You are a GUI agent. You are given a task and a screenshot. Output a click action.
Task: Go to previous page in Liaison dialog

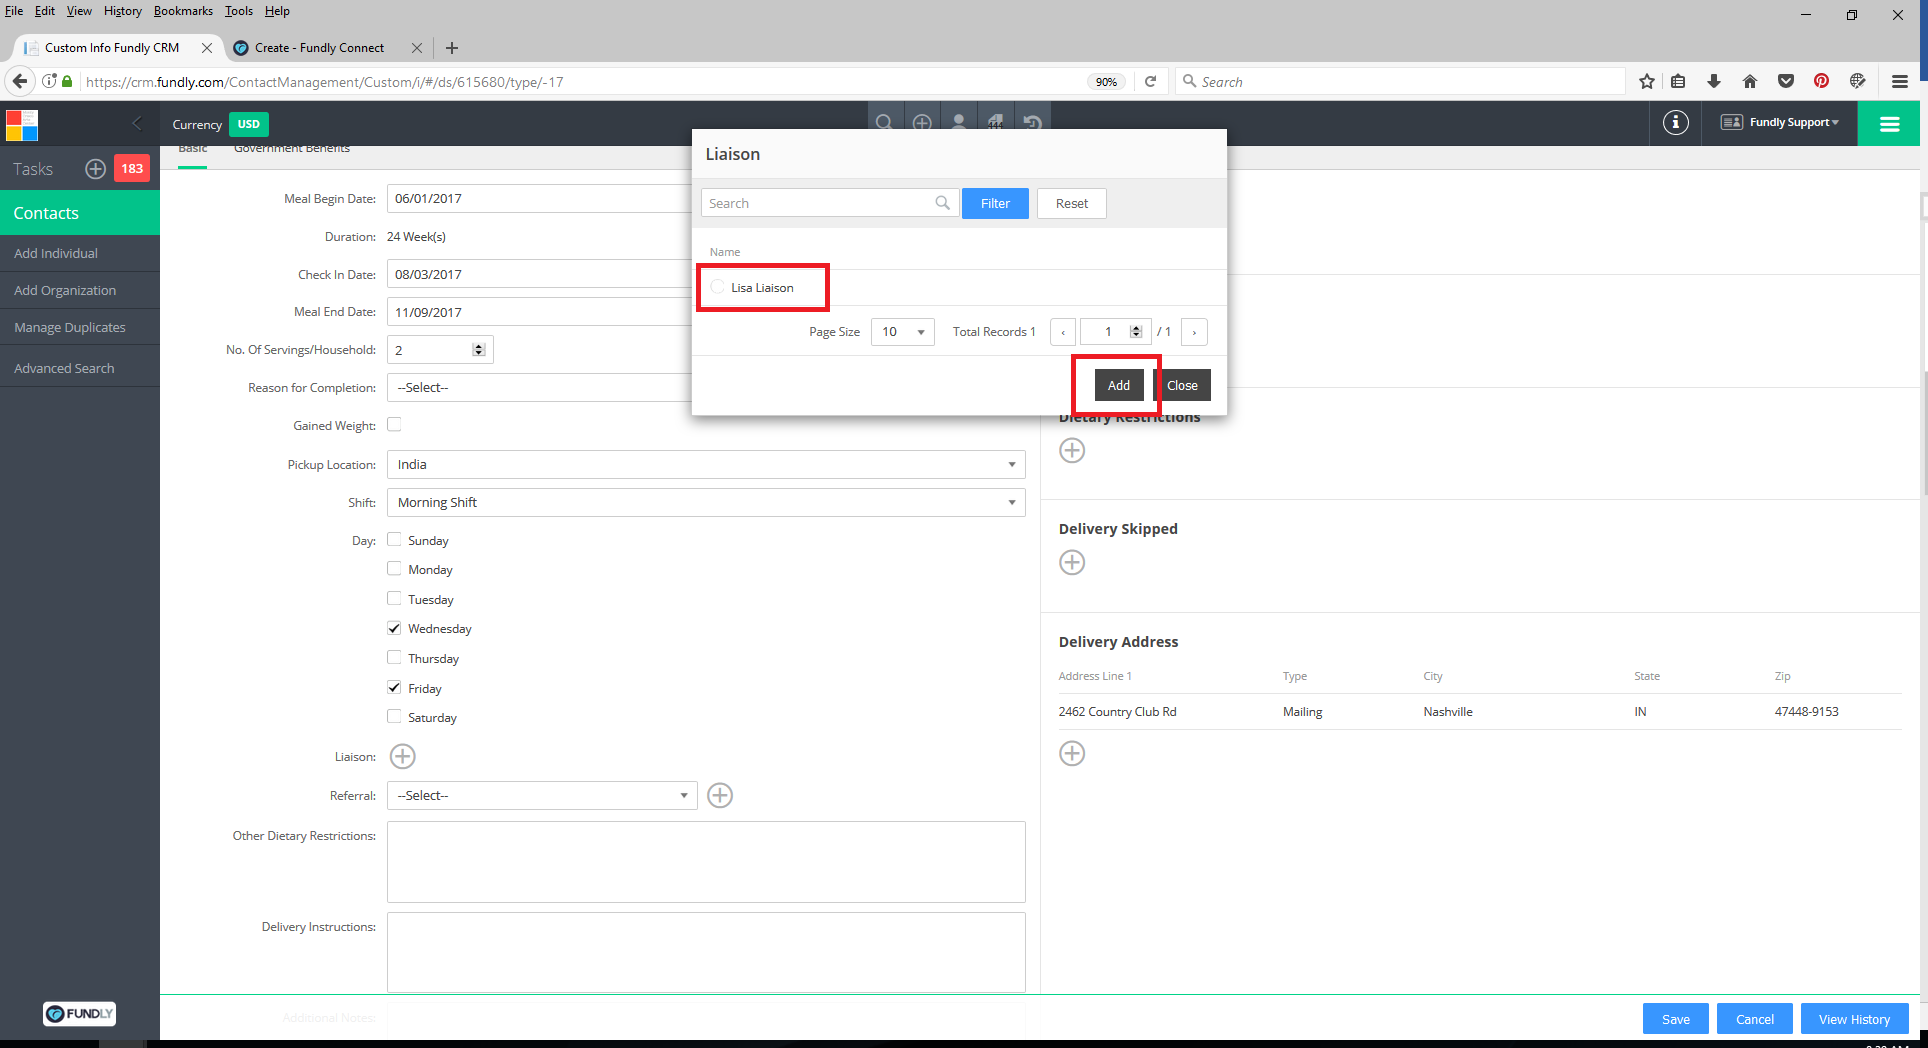pyautogui.click(x=1063, y=332)
